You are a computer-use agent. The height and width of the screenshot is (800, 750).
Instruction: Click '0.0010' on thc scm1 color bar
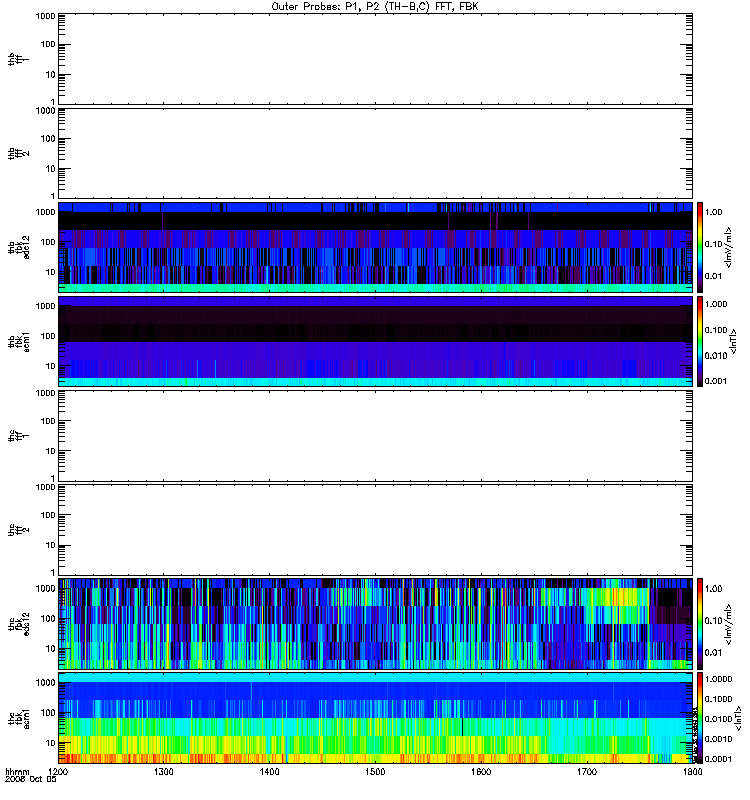[718, 739]
